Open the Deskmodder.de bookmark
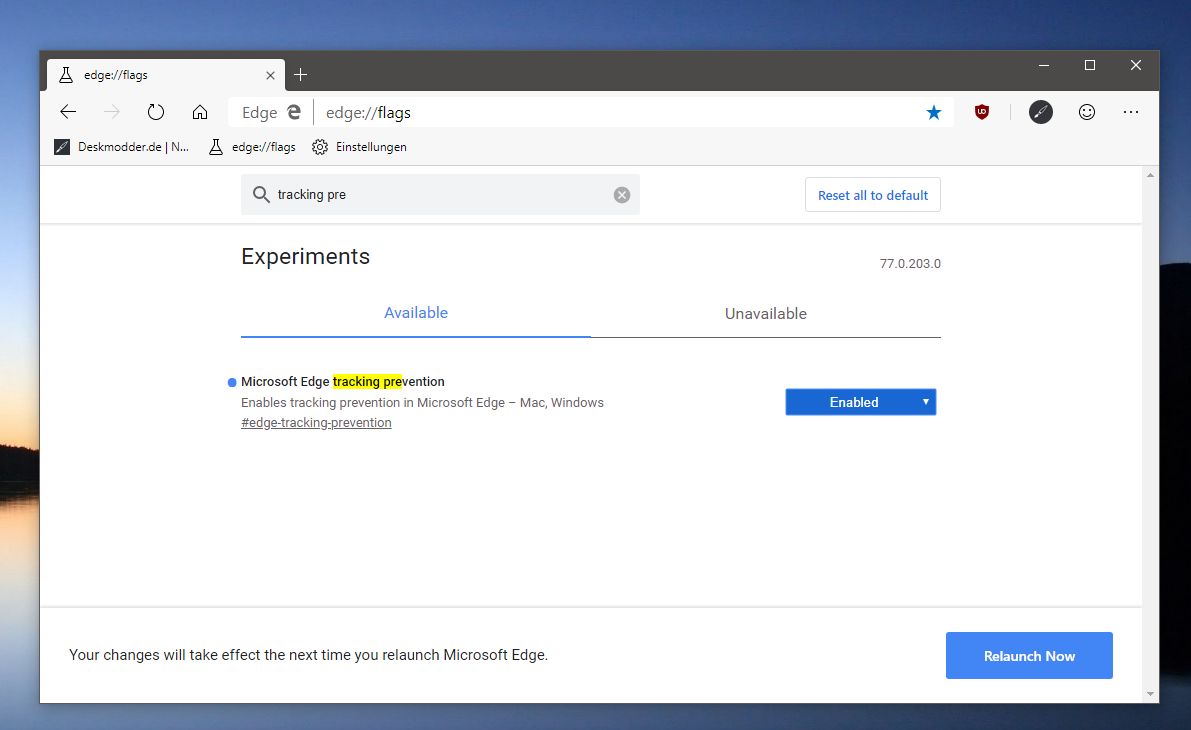Screen dimensions: 1191x730 point(122,147)
